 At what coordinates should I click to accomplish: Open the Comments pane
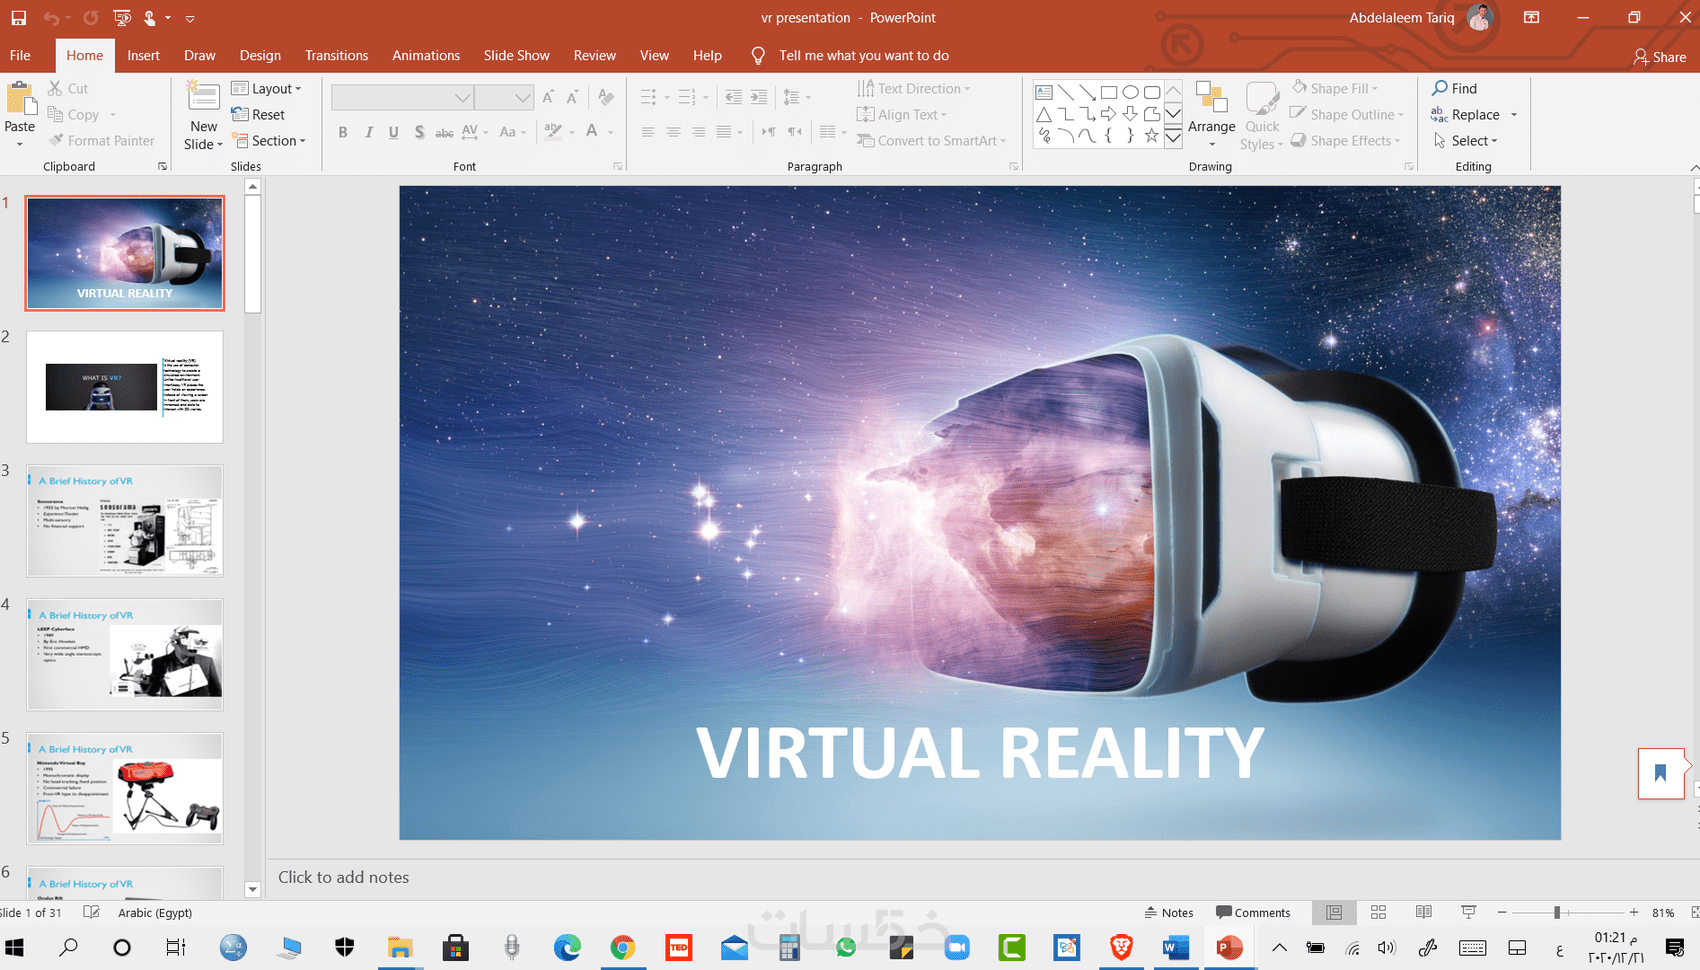tap(1253, 912)
